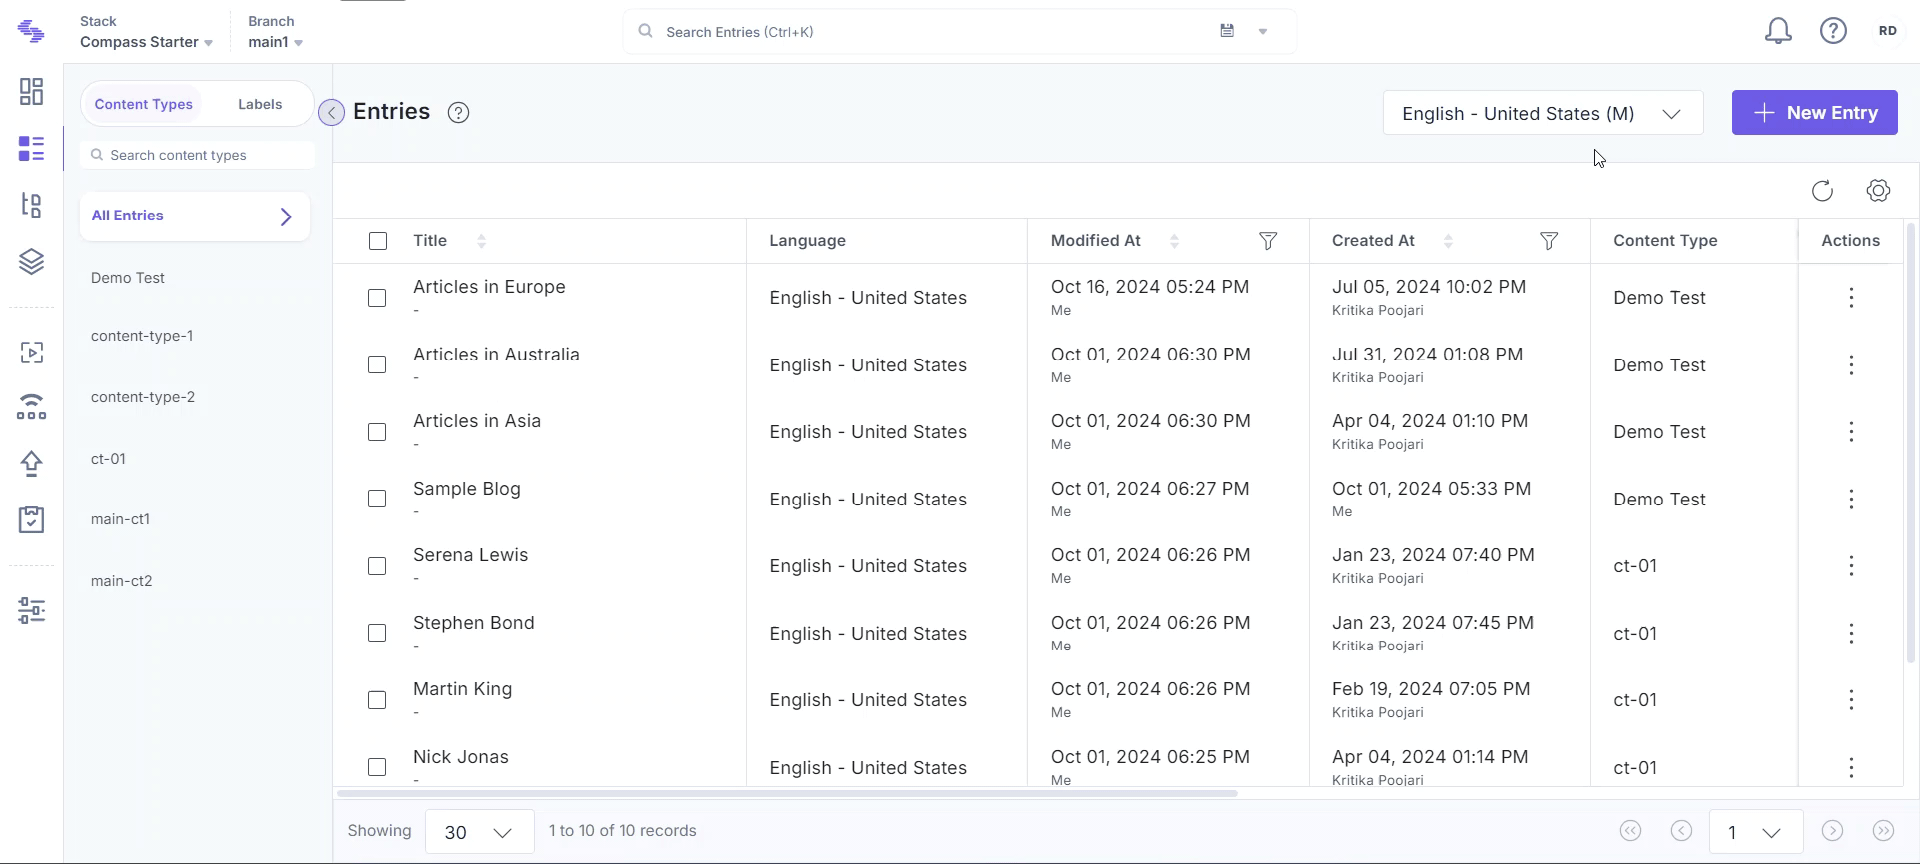Check the Articles in Europe entry
The image size is (1920, 864).
tap(377, 298)
